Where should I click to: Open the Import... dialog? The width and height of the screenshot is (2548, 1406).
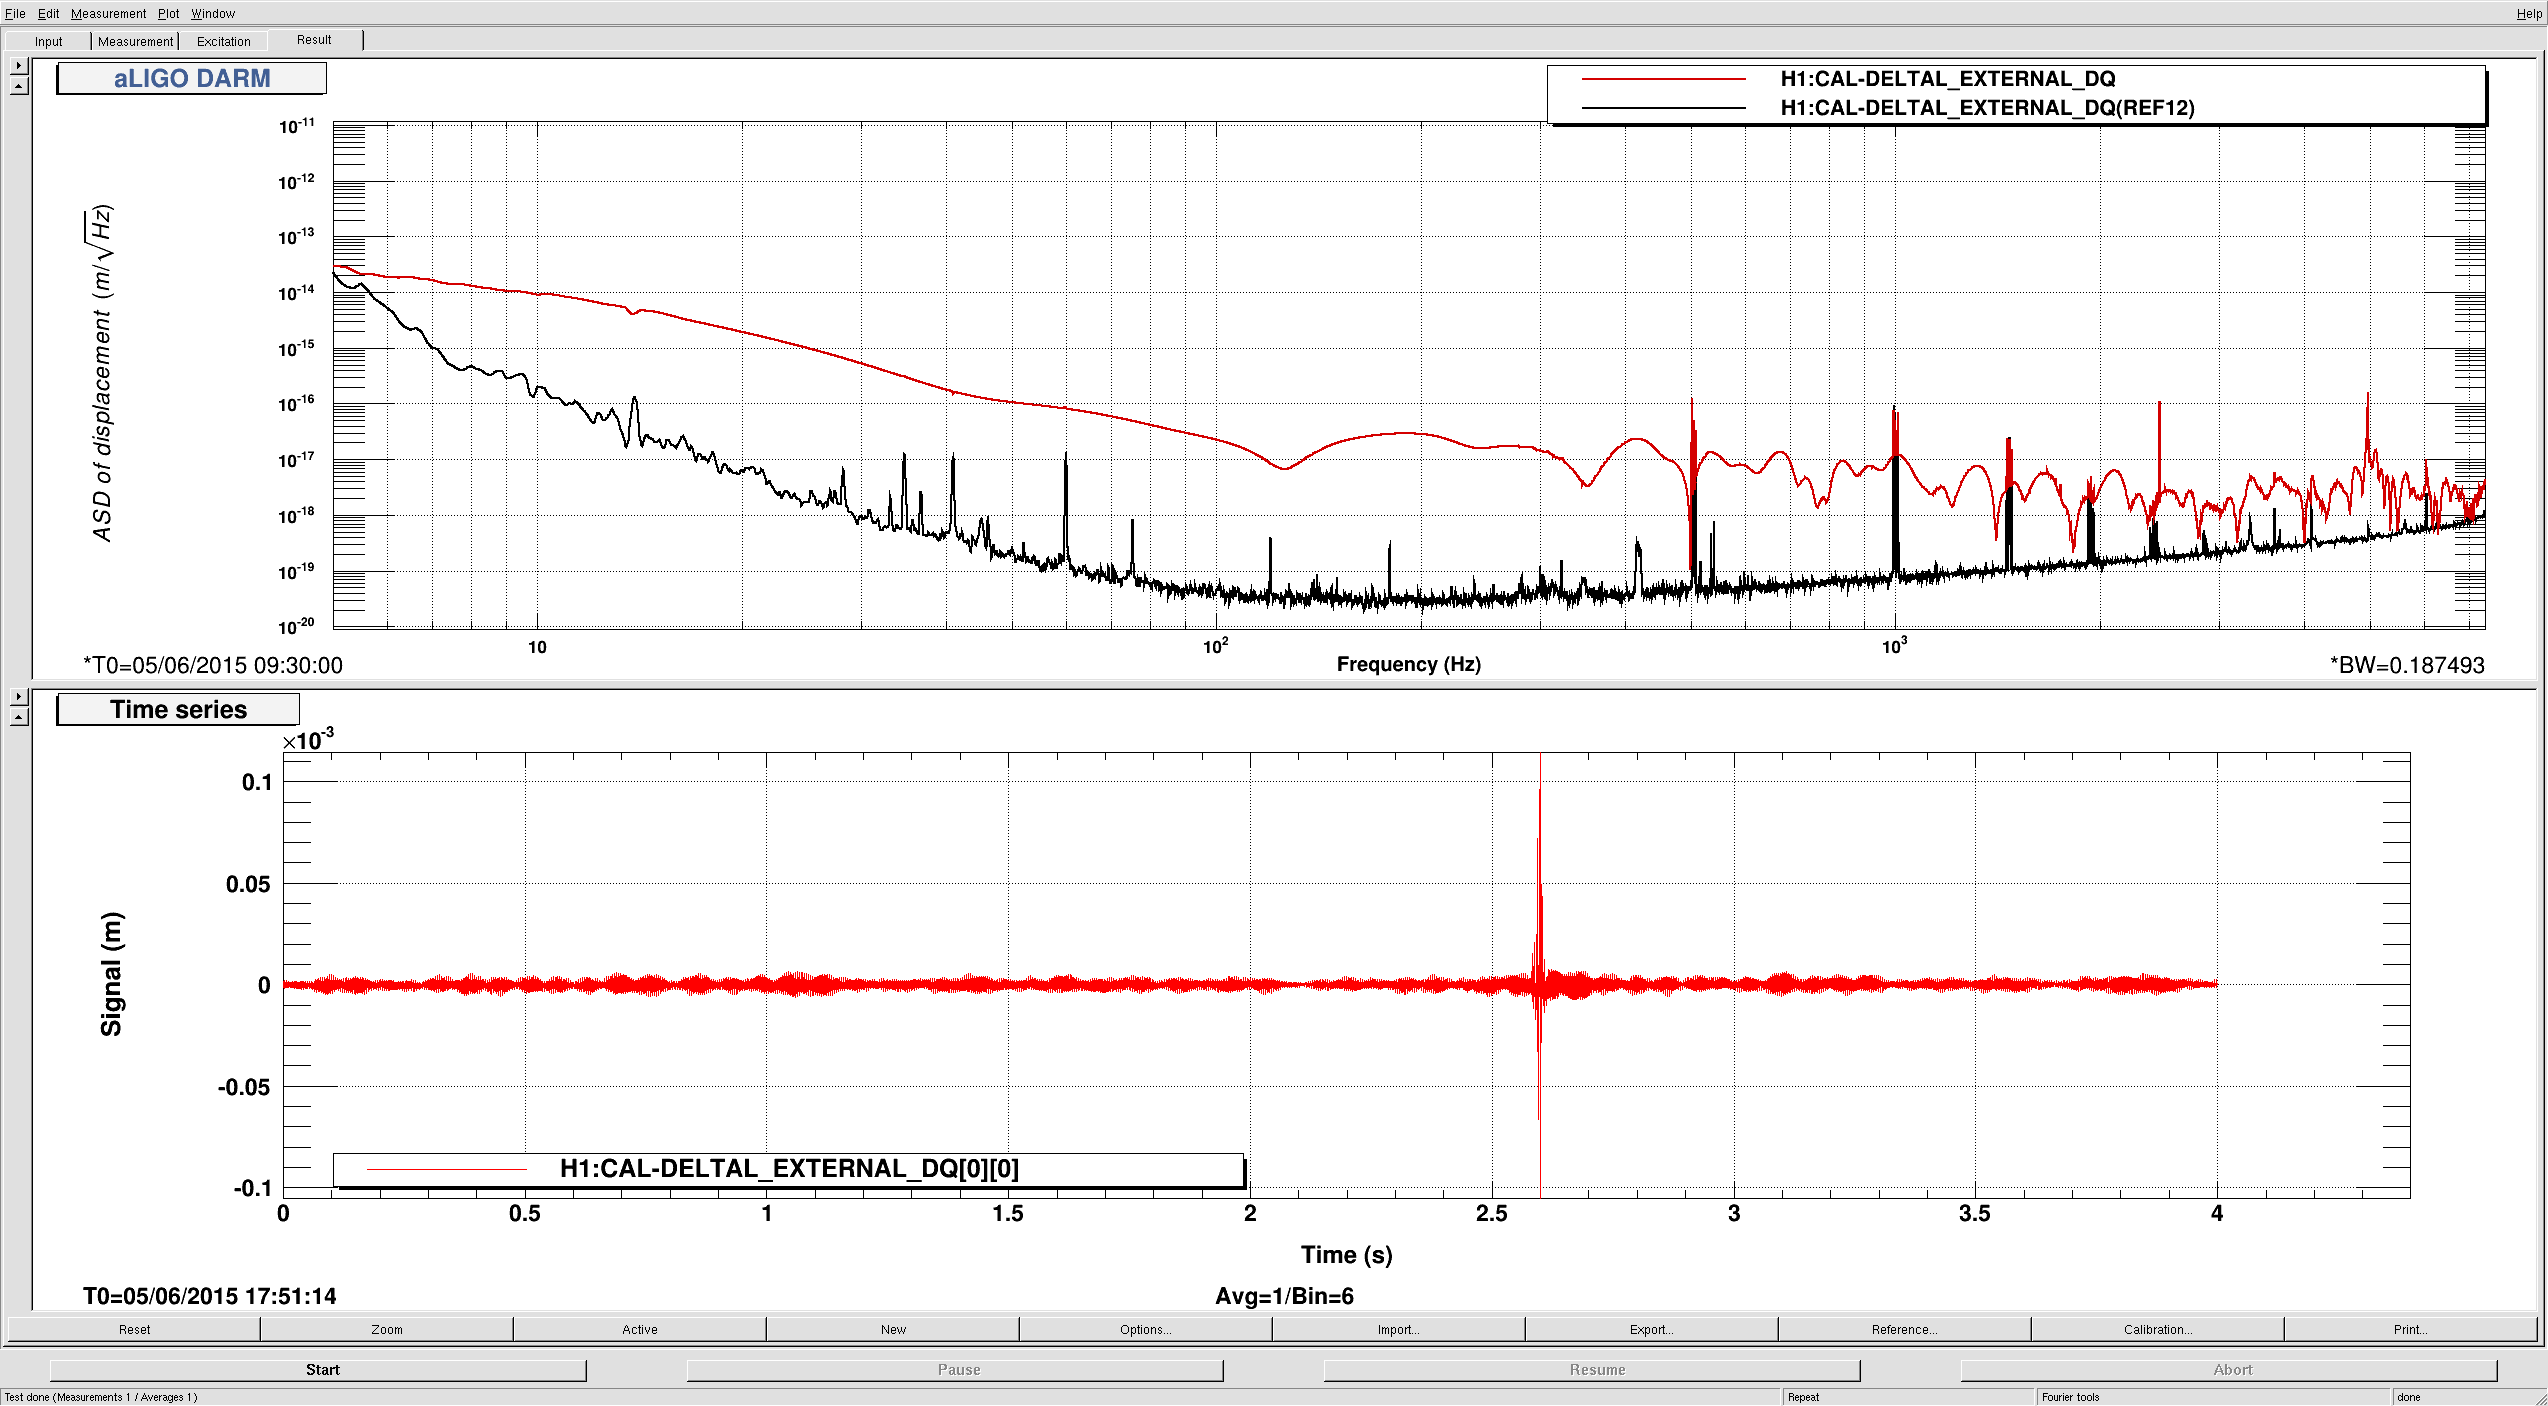click(1399, 1329)
